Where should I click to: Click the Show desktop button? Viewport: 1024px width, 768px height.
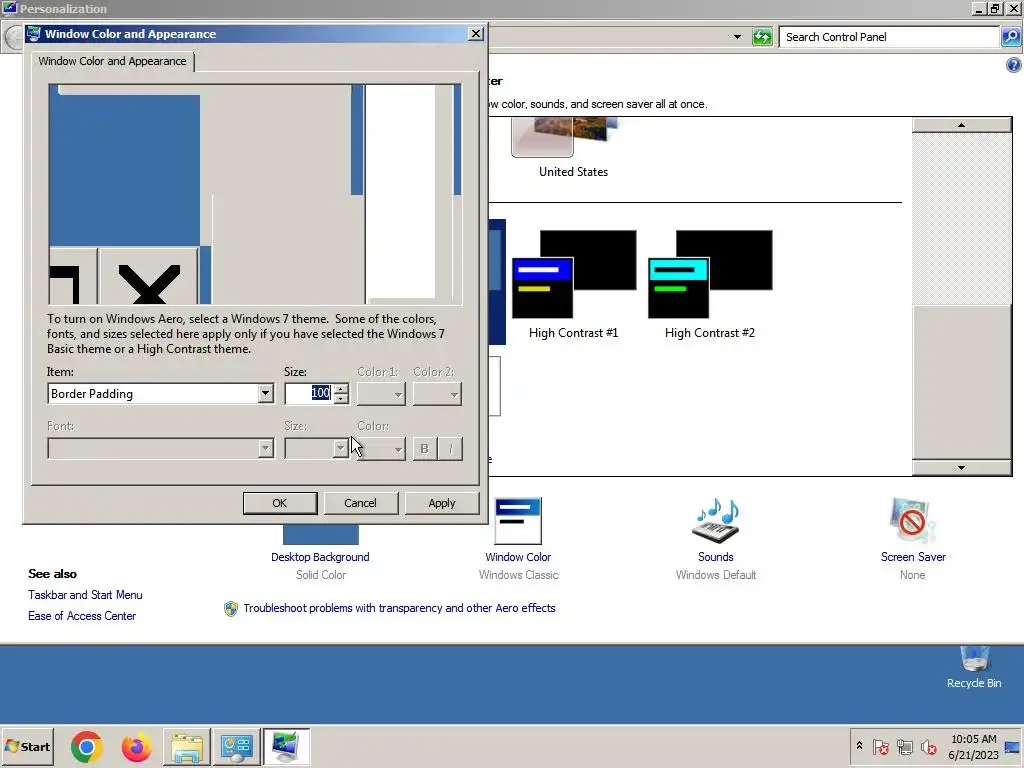(x=1014, y=746)
